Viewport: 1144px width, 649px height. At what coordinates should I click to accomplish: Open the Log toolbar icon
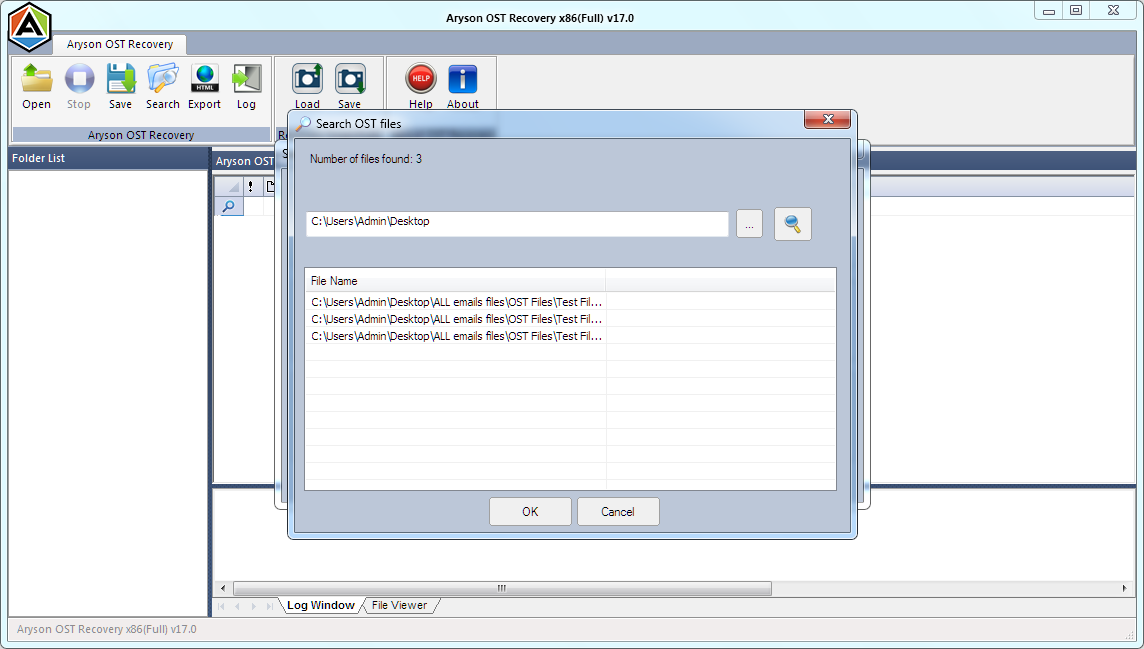247,87
